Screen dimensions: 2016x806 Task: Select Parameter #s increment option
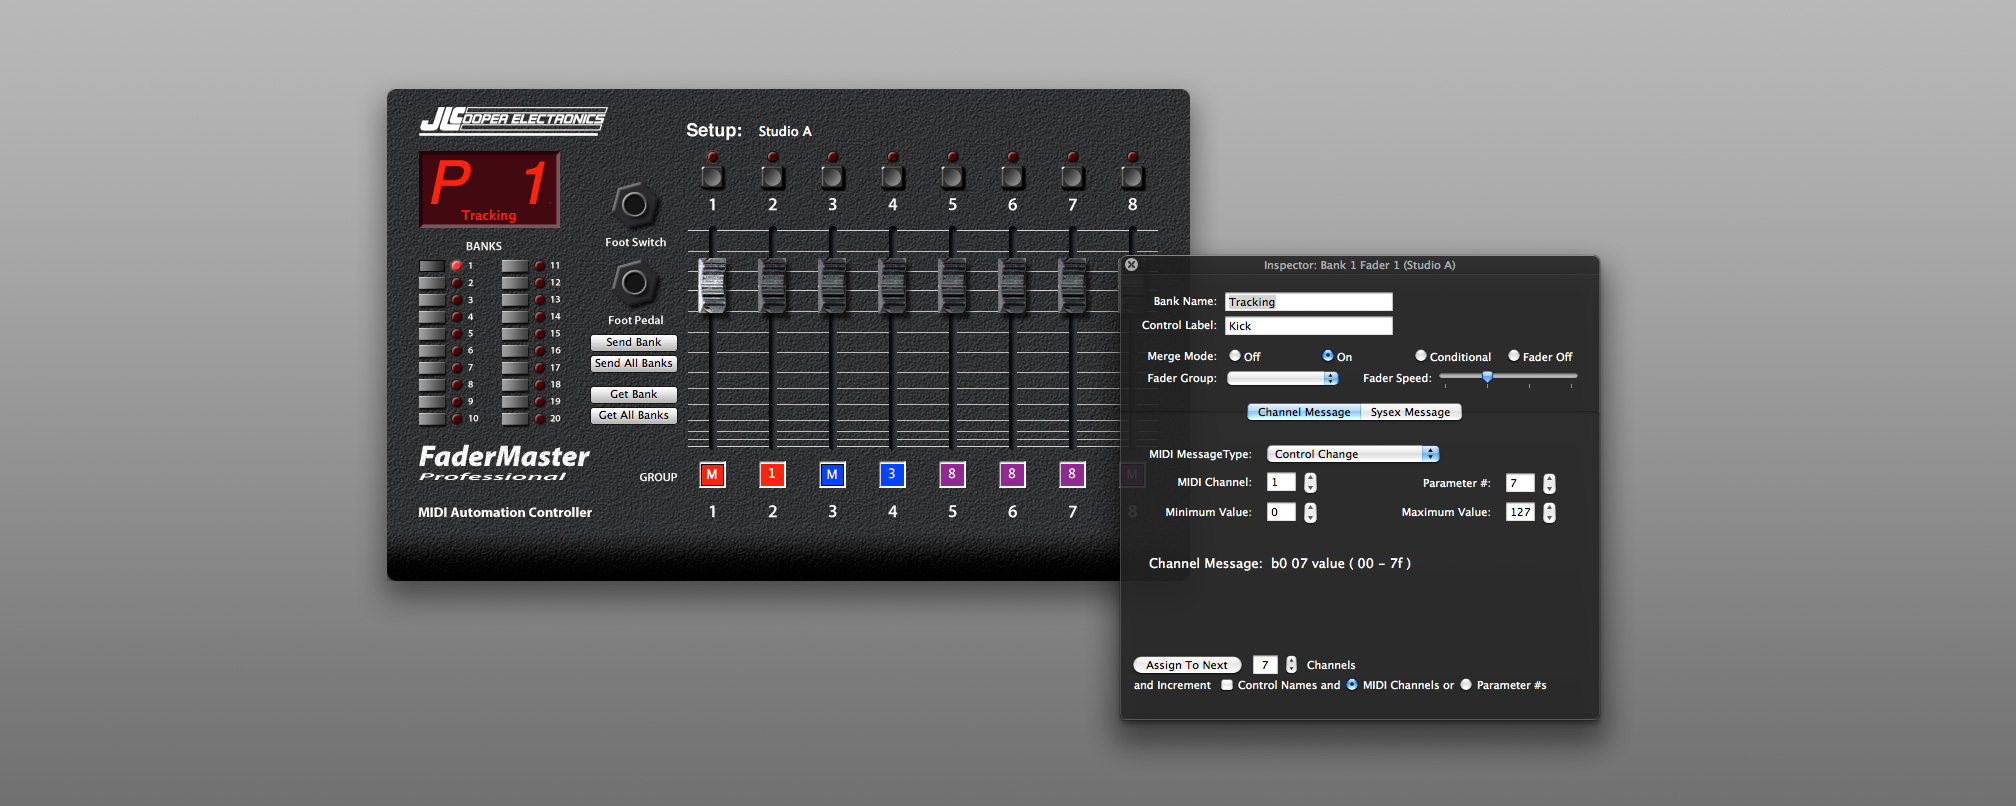click(x=1466, y=685)
